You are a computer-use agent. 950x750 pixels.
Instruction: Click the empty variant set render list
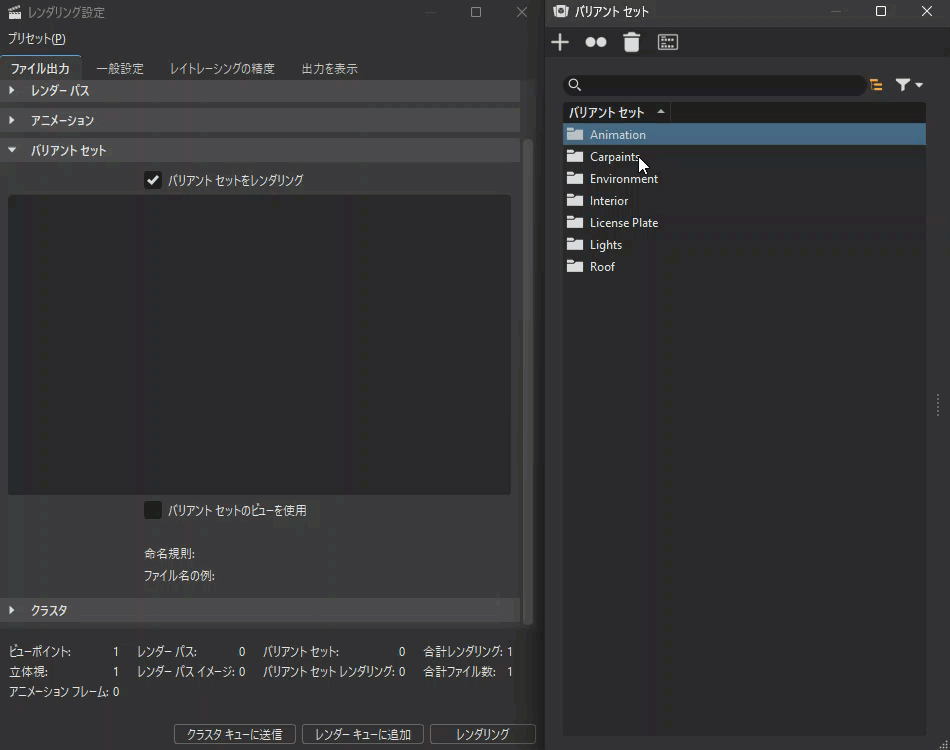point(259,344)
